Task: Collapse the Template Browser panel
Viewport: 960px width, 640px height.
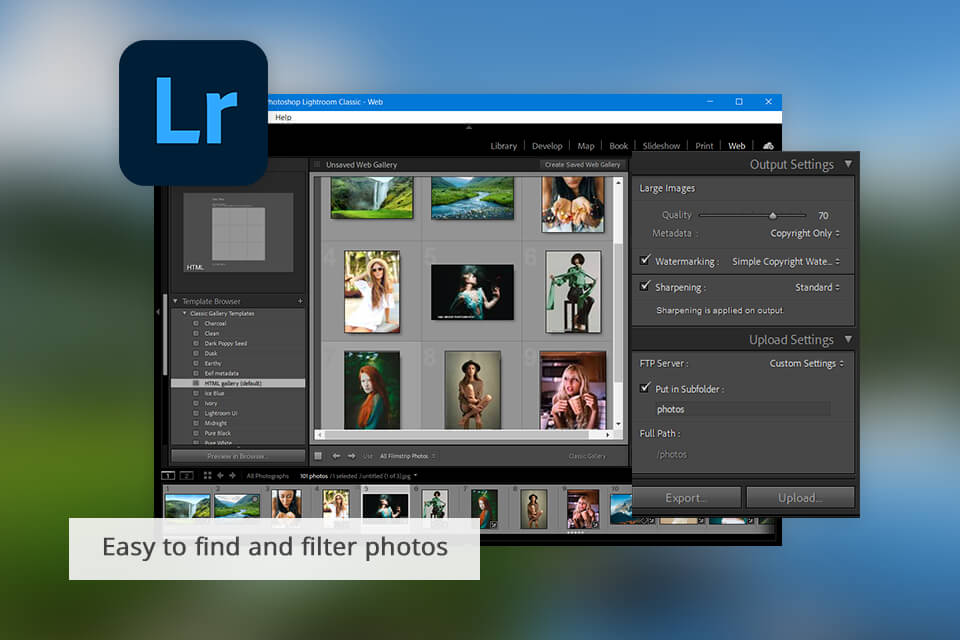Action: [176, 301]
